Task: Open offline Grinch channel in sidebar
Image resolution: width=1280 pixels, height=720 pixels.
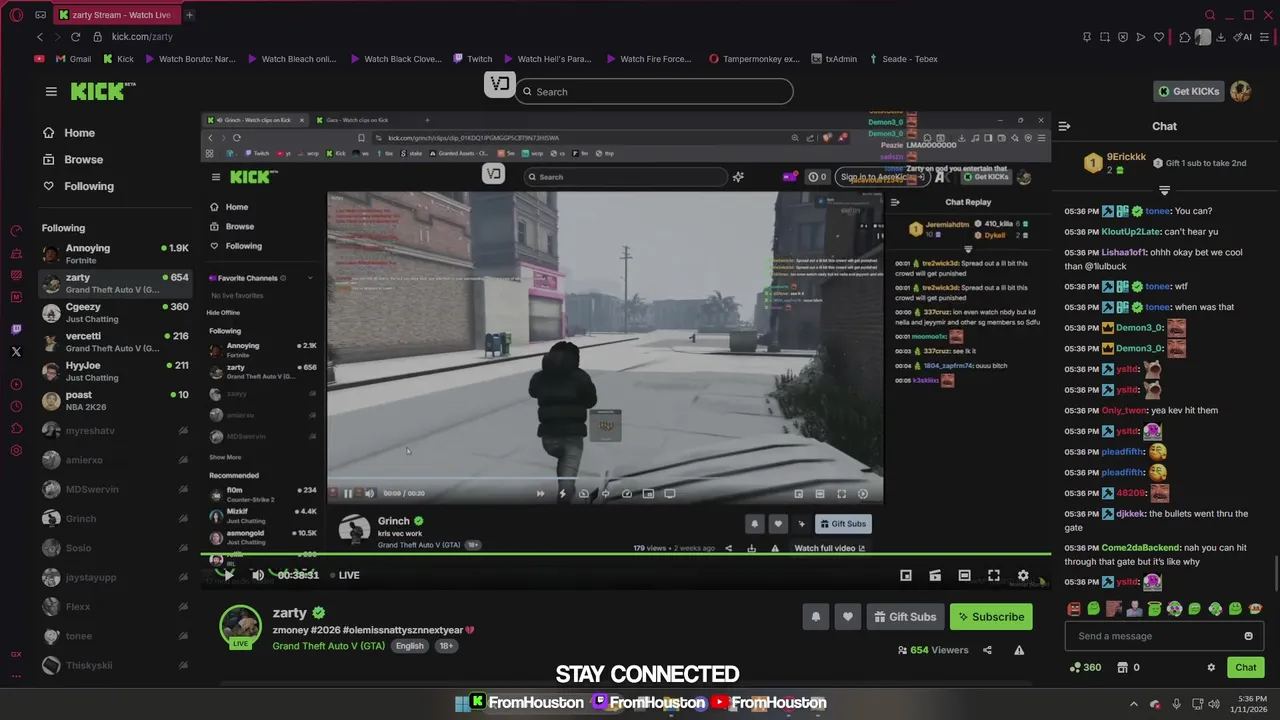Action: point(115,519)
